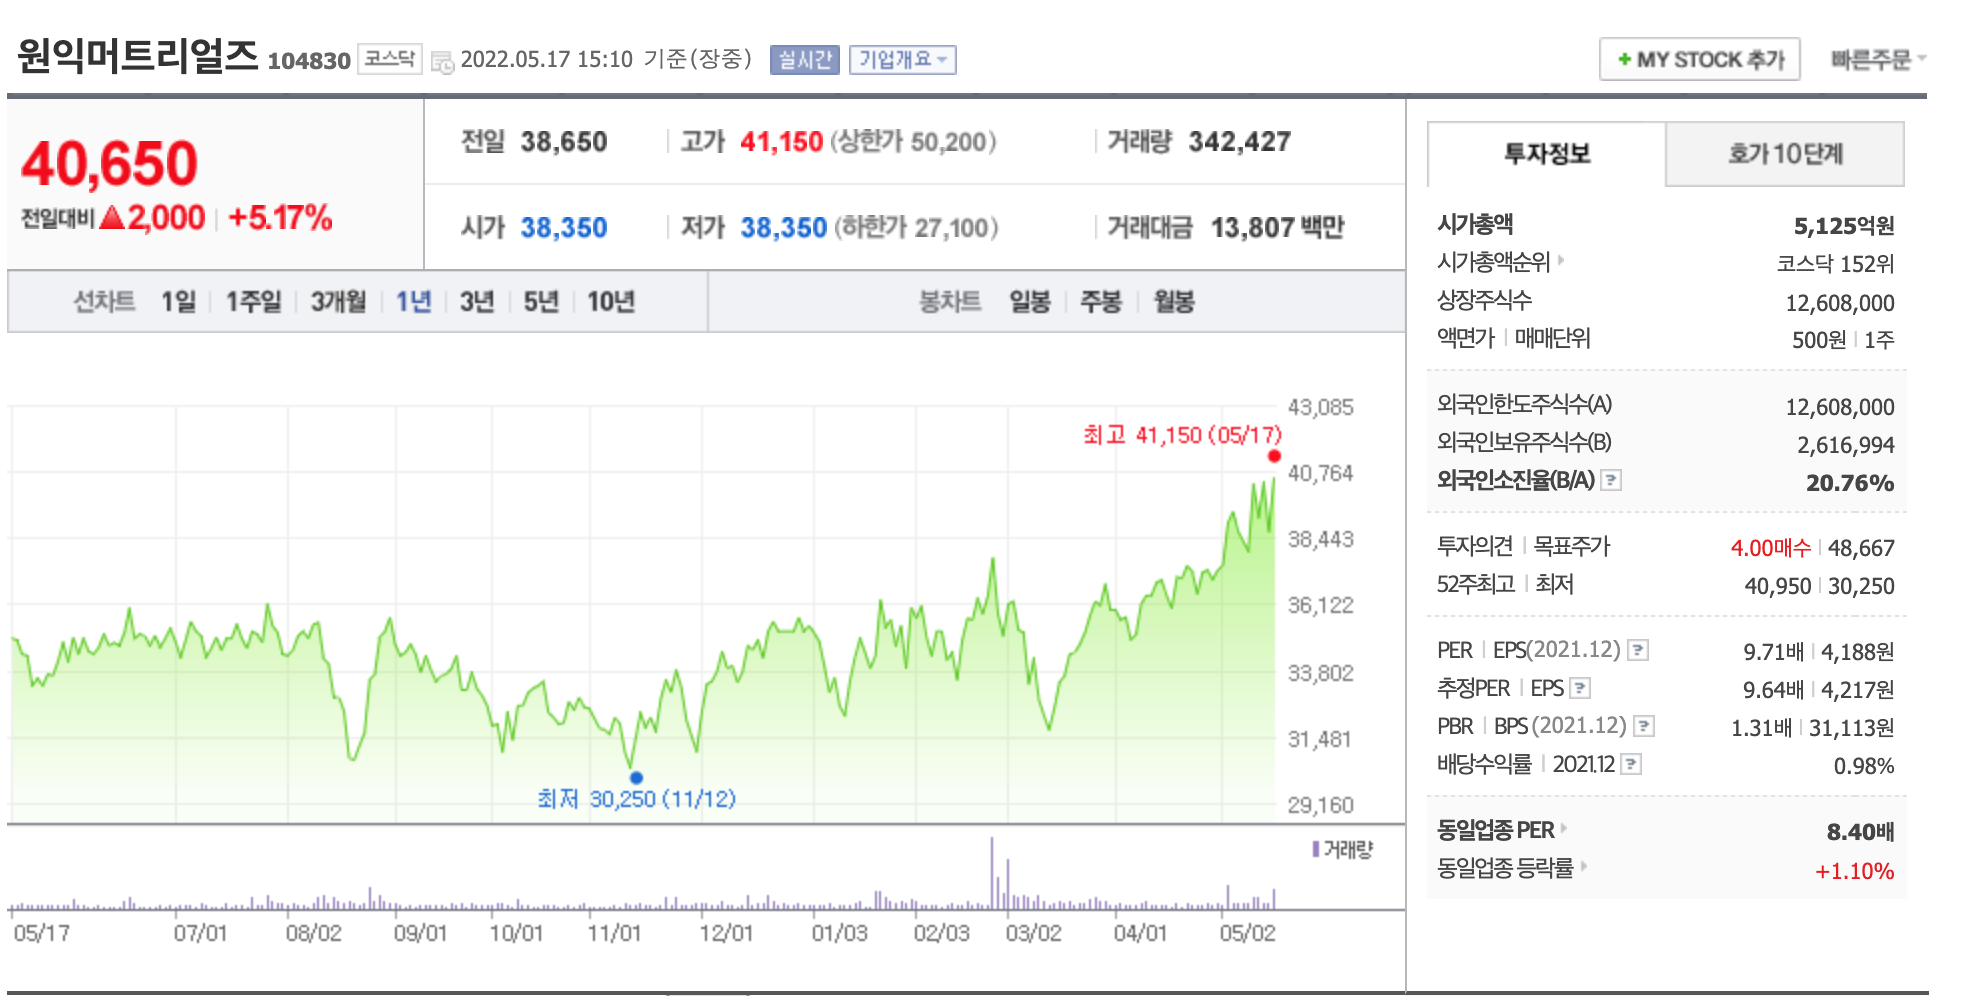Open the 기업개요 dropdown
Viewport: 1962px width, 996px height.
903,60
